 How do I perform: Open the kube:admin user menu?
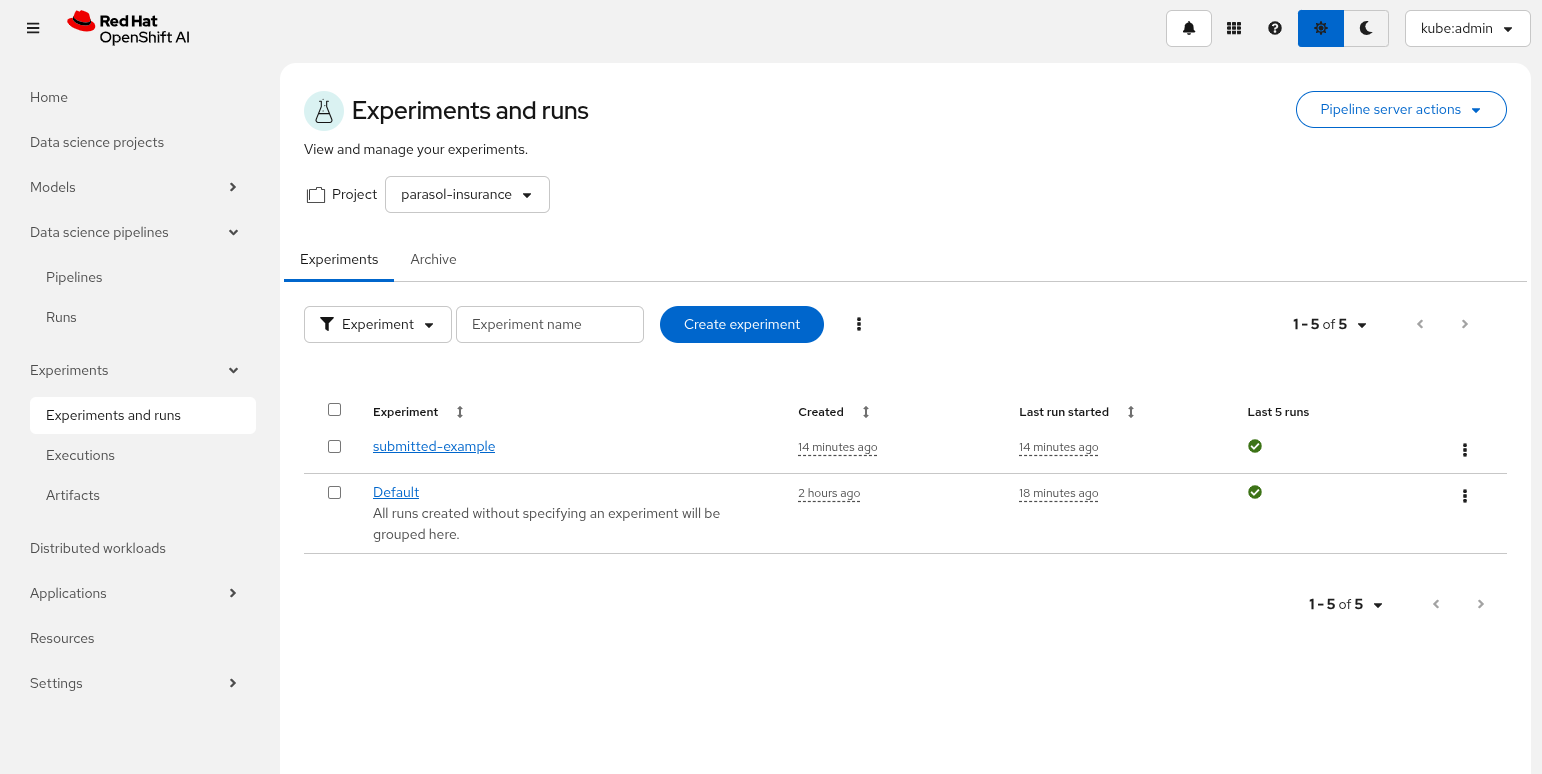click(1467, 28)
